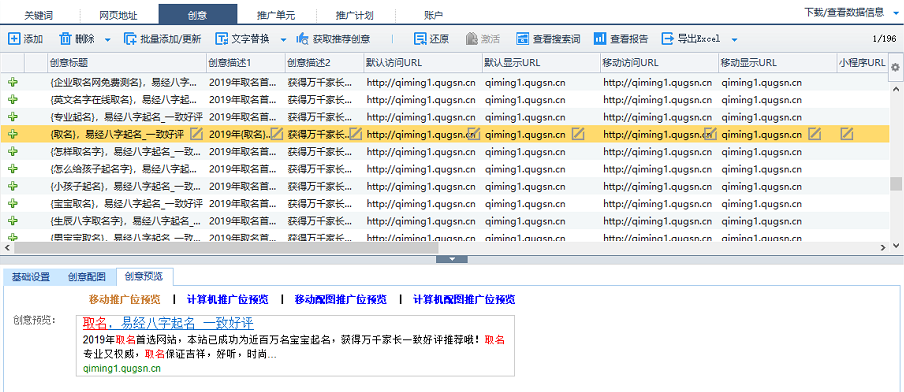Show 移动推广位预览 preview

click(x=125, y=299)
